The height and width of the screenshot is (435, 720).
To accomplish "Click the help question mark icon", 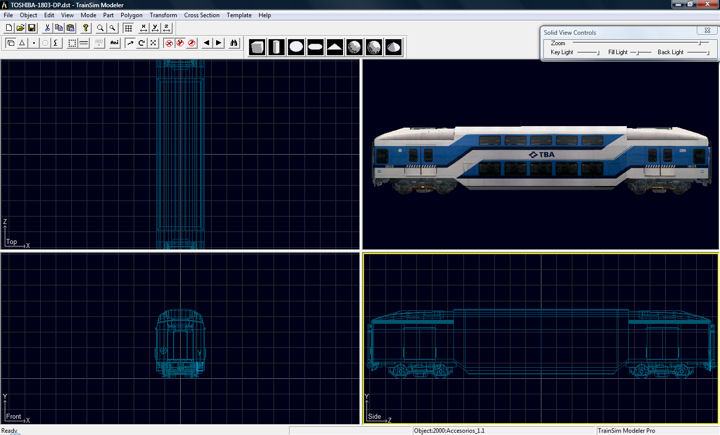I will click(x=86, y=28).
